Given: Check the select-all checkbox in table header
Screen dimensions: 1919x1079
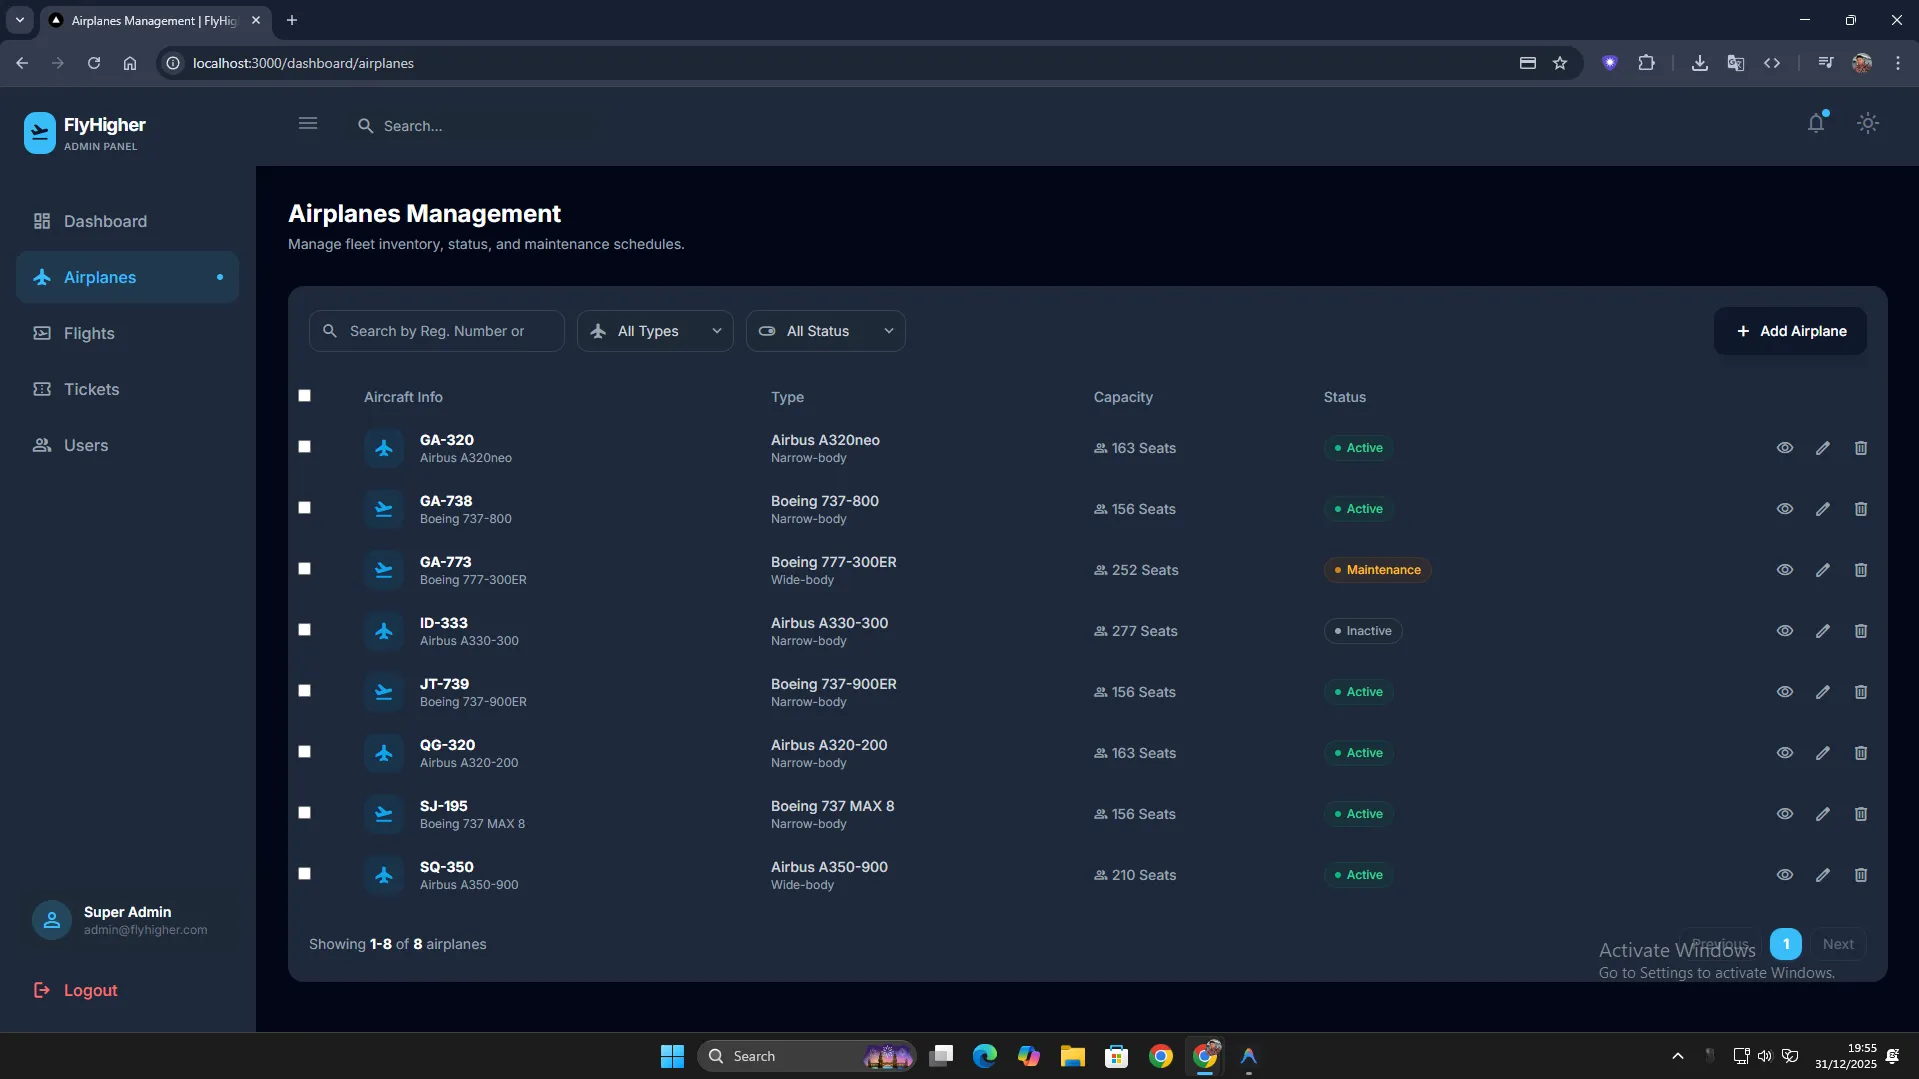Looking at the screenshot, I should click(x=305, y=396).
